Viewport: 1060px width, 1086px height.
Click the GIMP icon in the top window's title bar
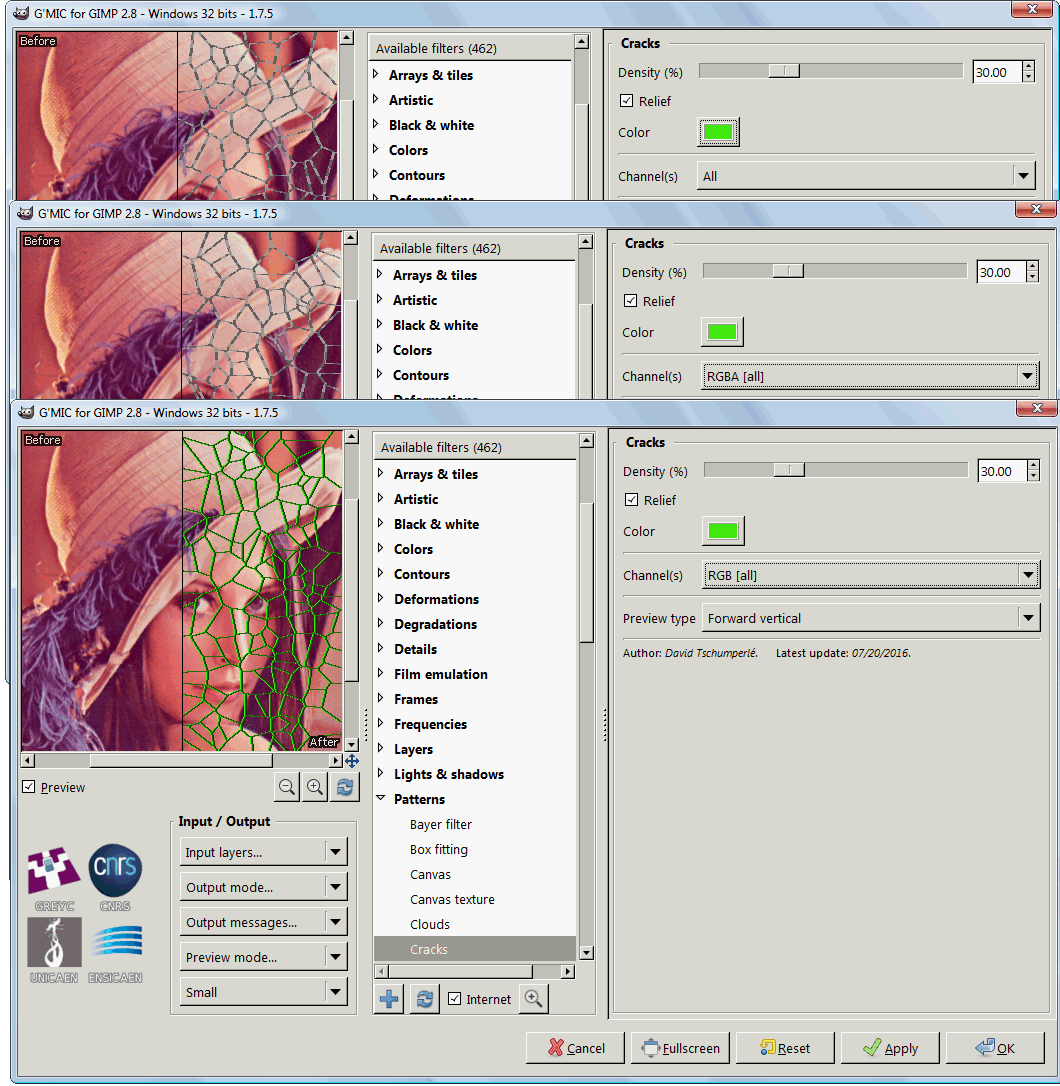pos(21,13)
